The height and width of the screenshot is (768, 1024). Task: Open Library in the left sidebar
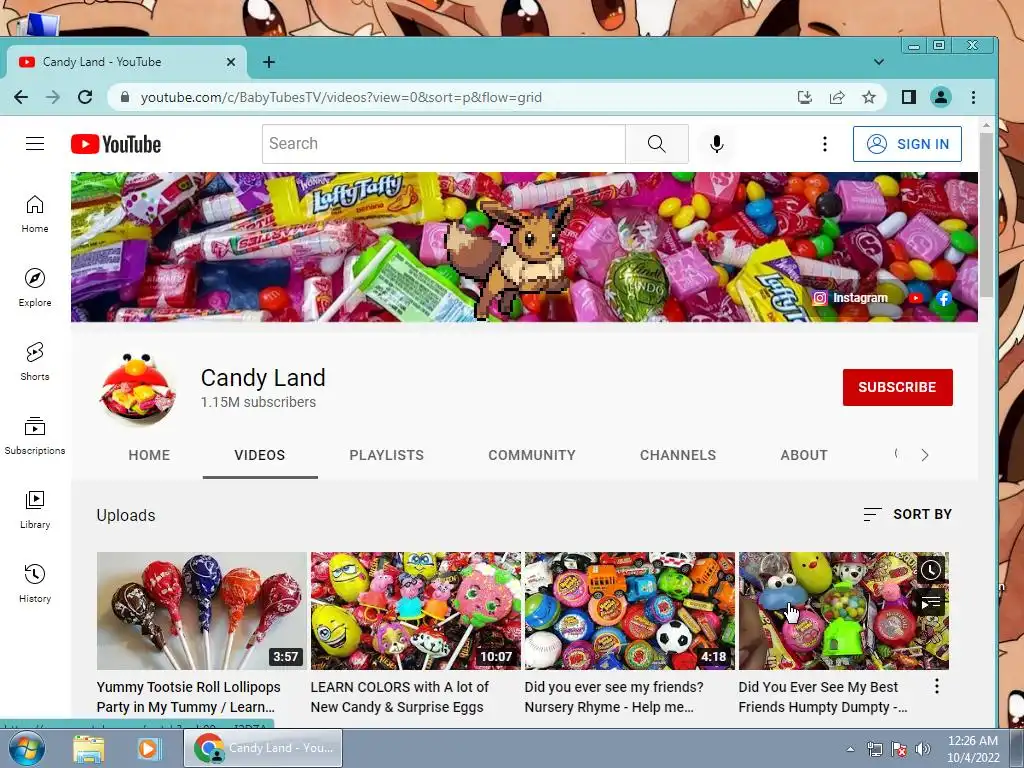click(35, 510)
